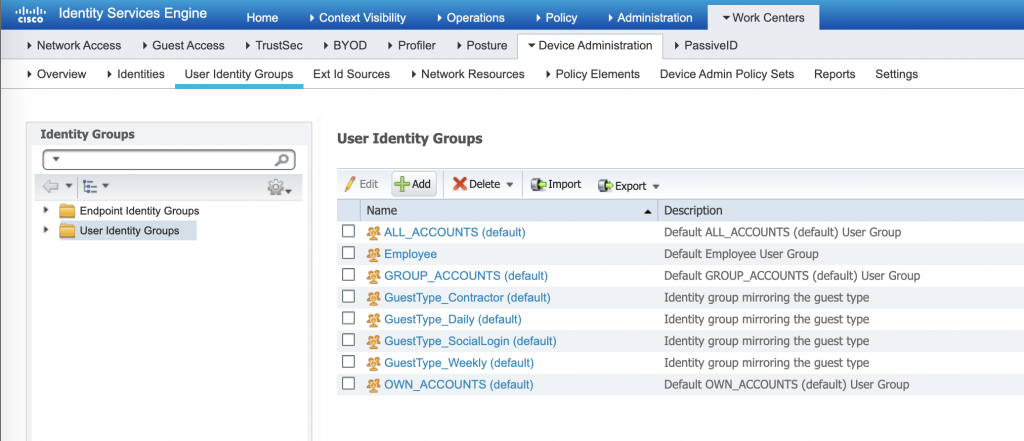Click the group icon beside GuestType_Weekly
This screenshot has height=441, width=1024.
tap(373, 363)
